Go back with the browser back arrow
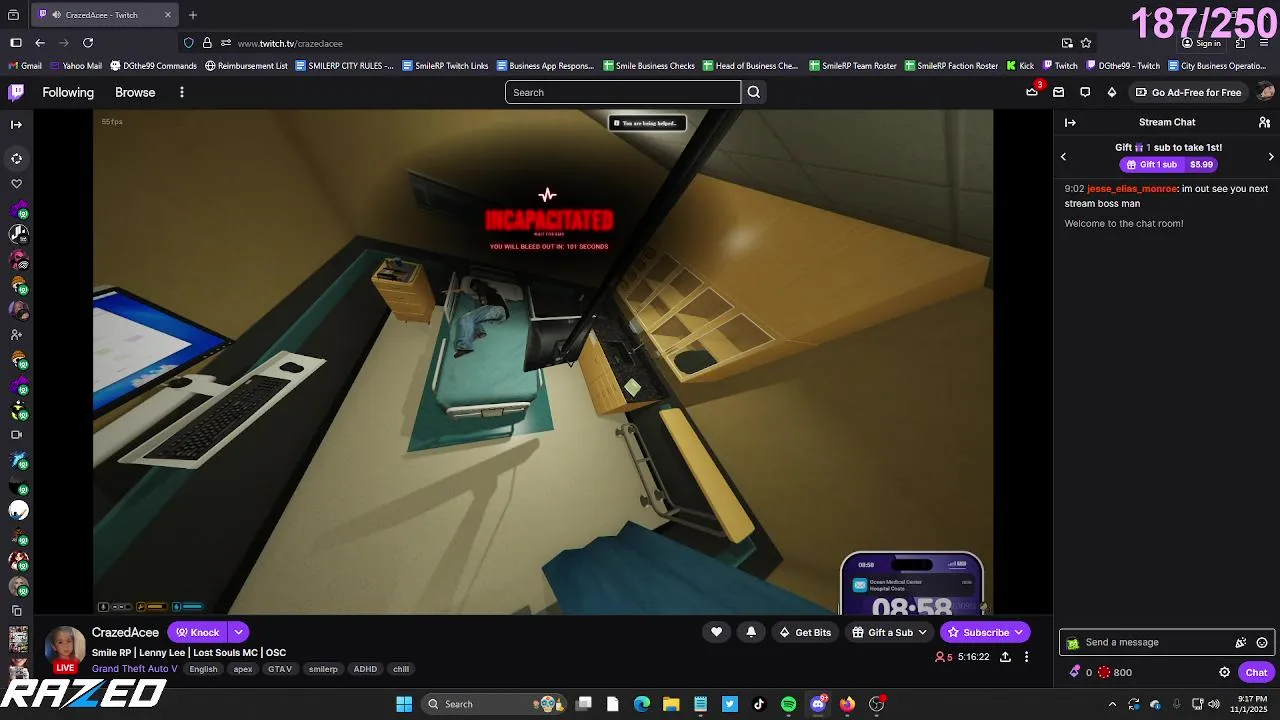Viewport: 1280px width, 720px height. [x=40, y=43]
